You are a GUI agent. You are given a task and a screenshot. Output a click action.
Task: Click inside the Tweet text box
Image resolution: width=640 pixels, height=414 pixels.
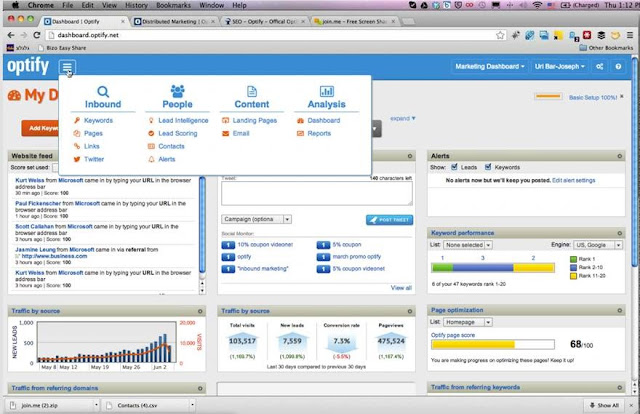tap(317, 193)
